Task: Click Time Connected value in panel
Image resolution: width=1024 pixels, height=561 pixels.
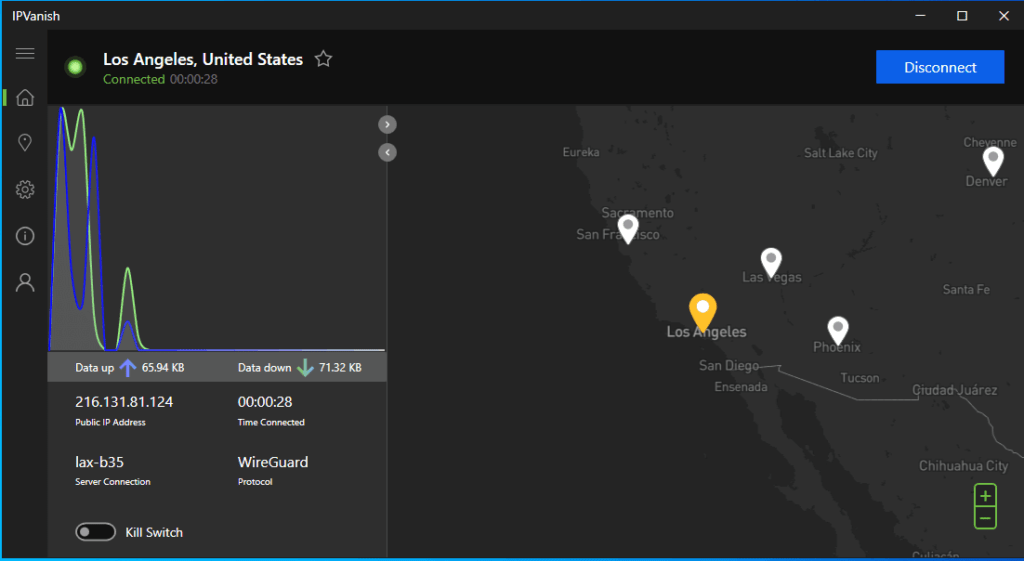Action: 265,402
